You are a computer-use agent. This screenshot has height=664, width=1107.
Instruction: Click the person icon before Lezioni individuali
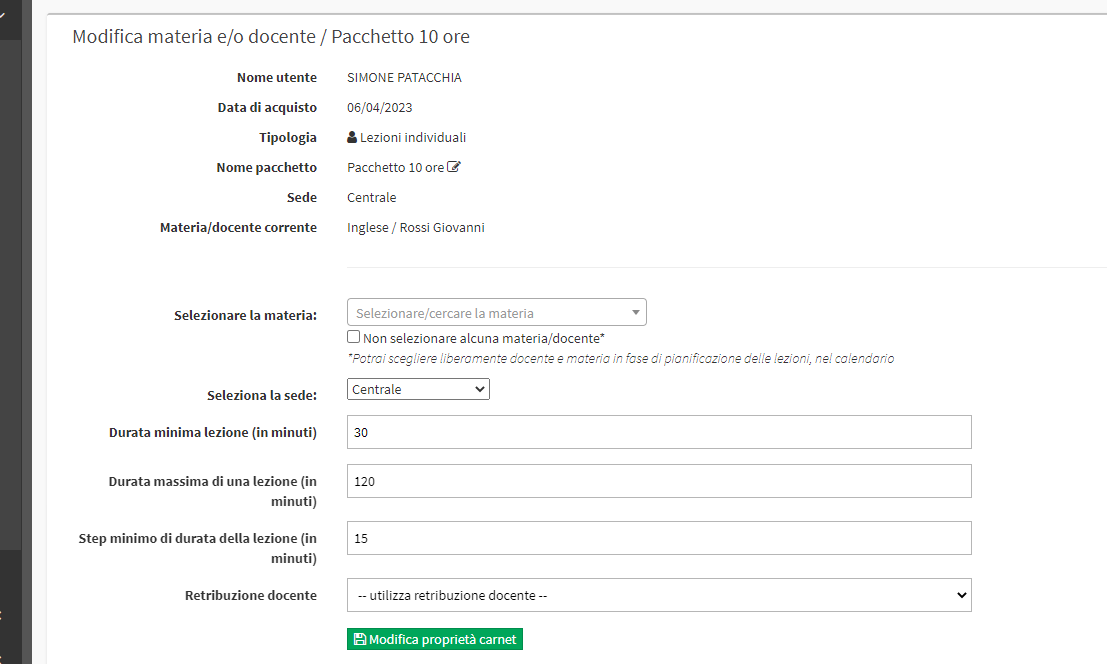click(352, 138)
